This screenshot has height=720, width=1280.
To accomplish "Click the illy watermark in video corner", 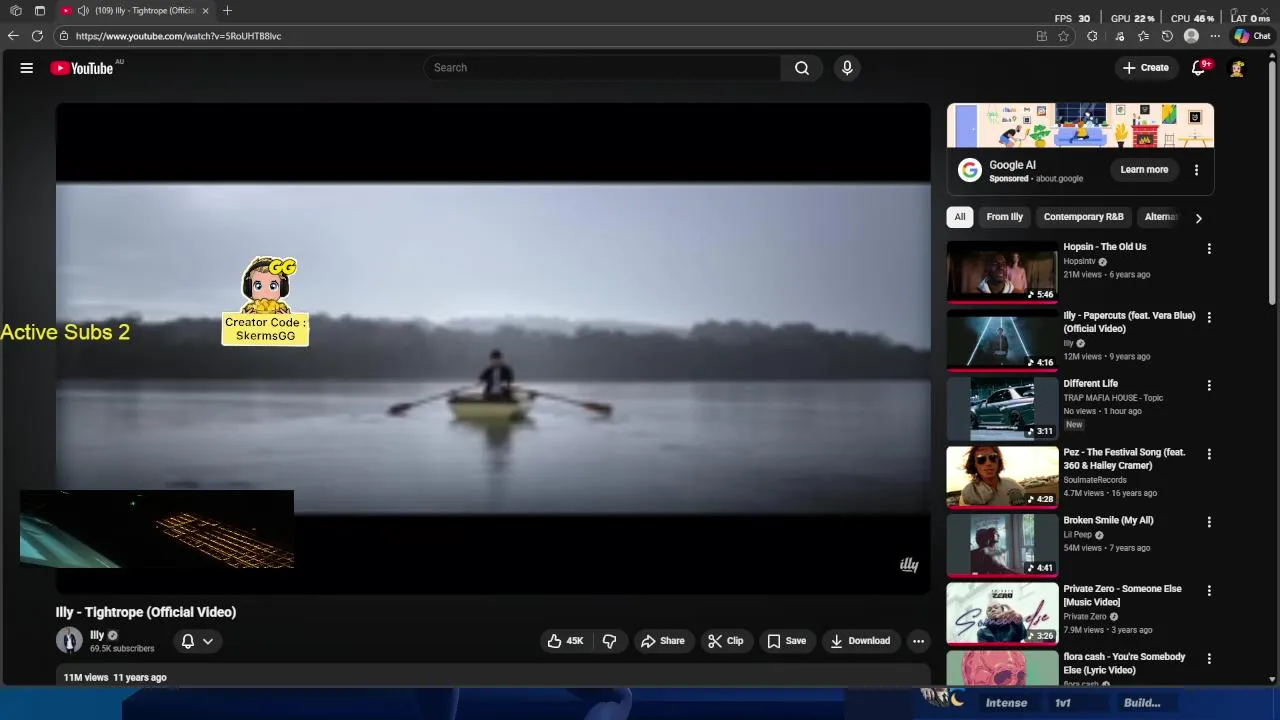I will pos(909,565).
